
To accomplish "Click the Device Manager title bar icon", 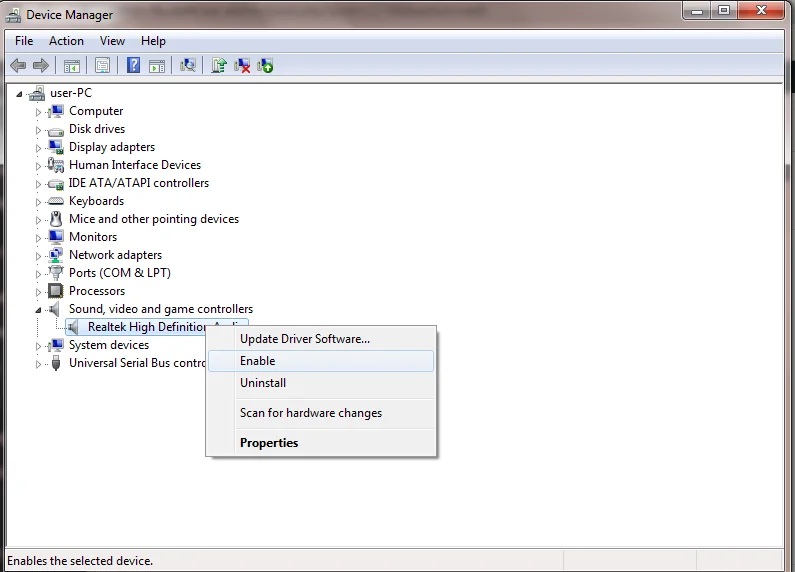I will tap(13, 15).
